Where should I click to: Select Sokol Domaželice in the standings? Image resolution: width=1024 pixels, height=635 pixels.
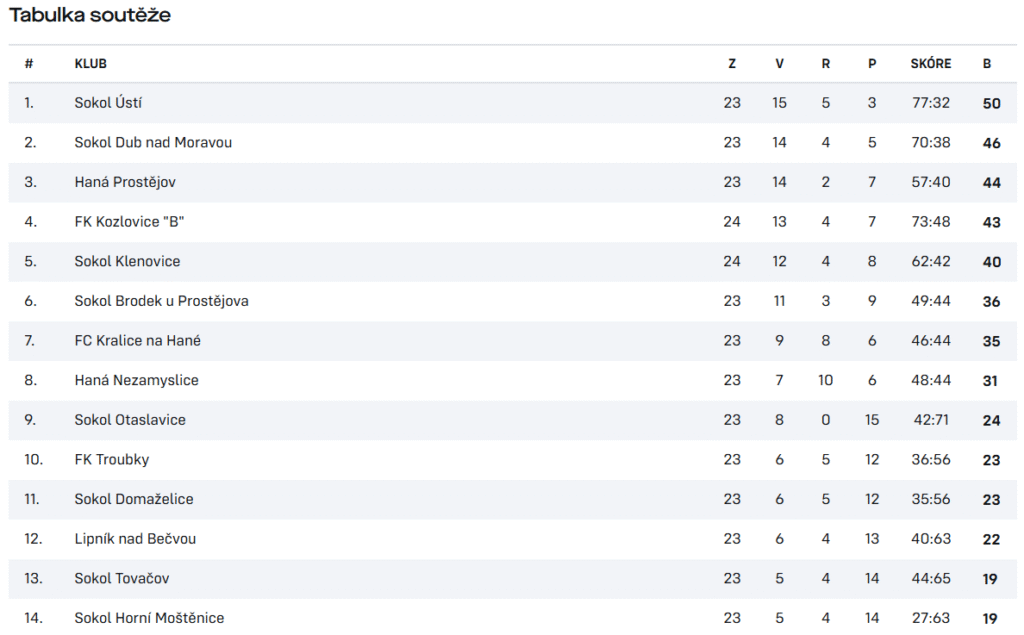(134, 499)
